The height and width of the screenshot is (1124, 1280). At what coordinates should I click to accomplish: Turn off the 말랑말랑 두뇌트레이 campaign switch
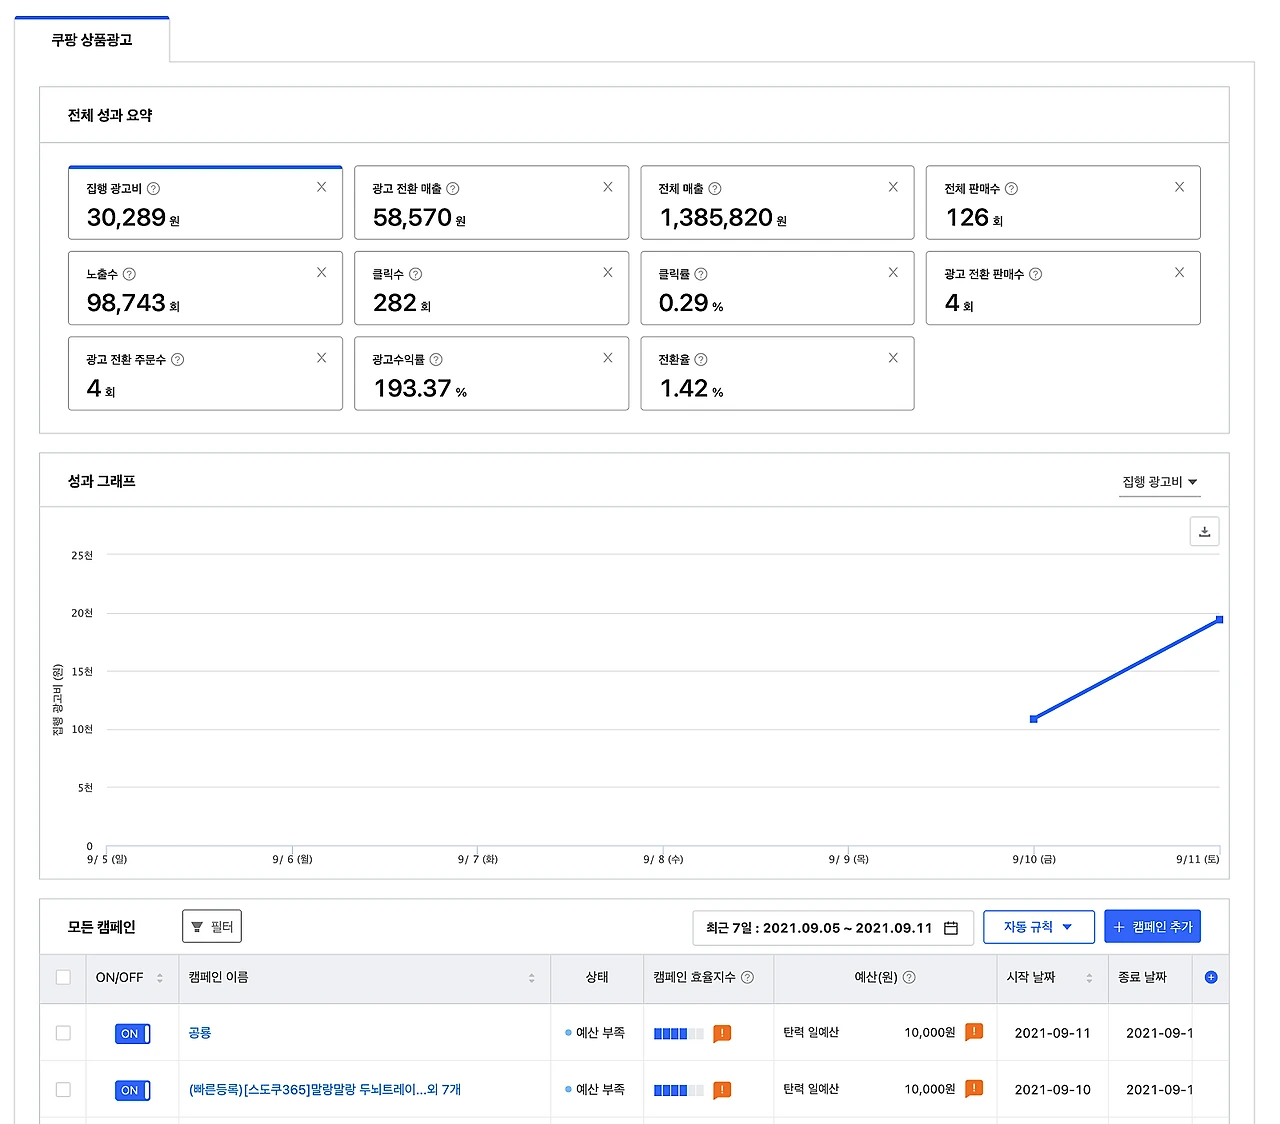click(132, 1090)
